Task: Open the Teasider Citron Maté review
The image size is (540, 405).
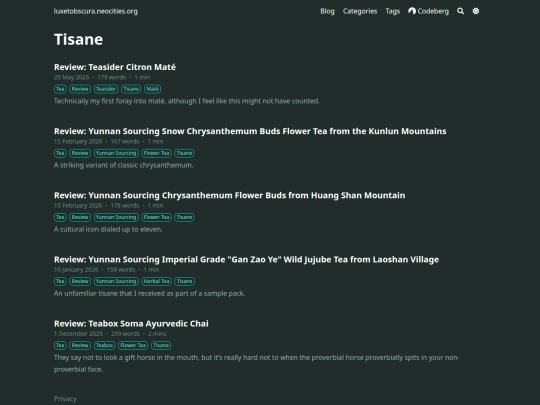Action: pos(115,67)
